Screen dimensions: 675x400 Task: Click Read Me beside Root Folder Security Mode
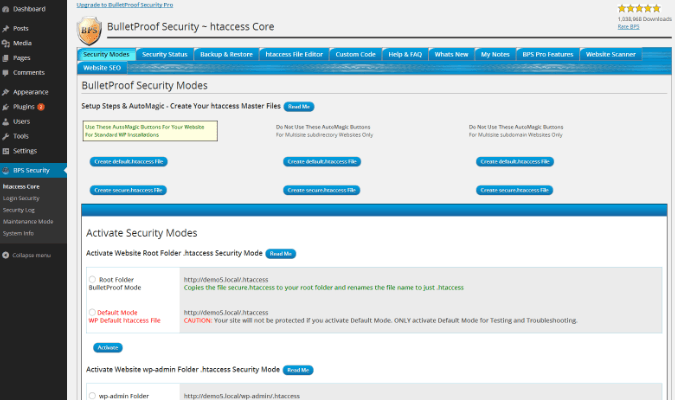coord(281,254)
